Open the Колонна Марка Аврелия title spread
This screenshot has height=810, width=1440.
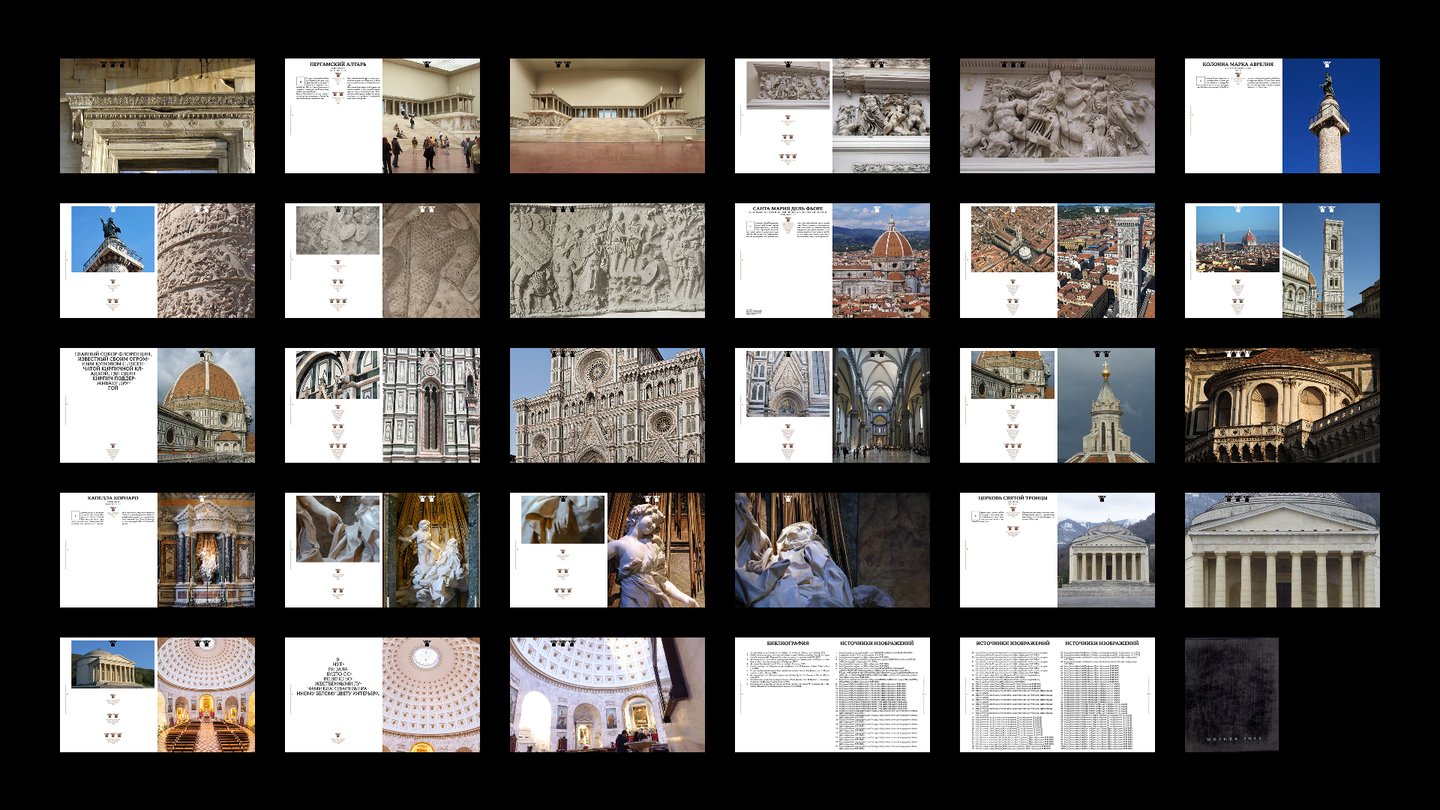click(x=1282, y=115)
